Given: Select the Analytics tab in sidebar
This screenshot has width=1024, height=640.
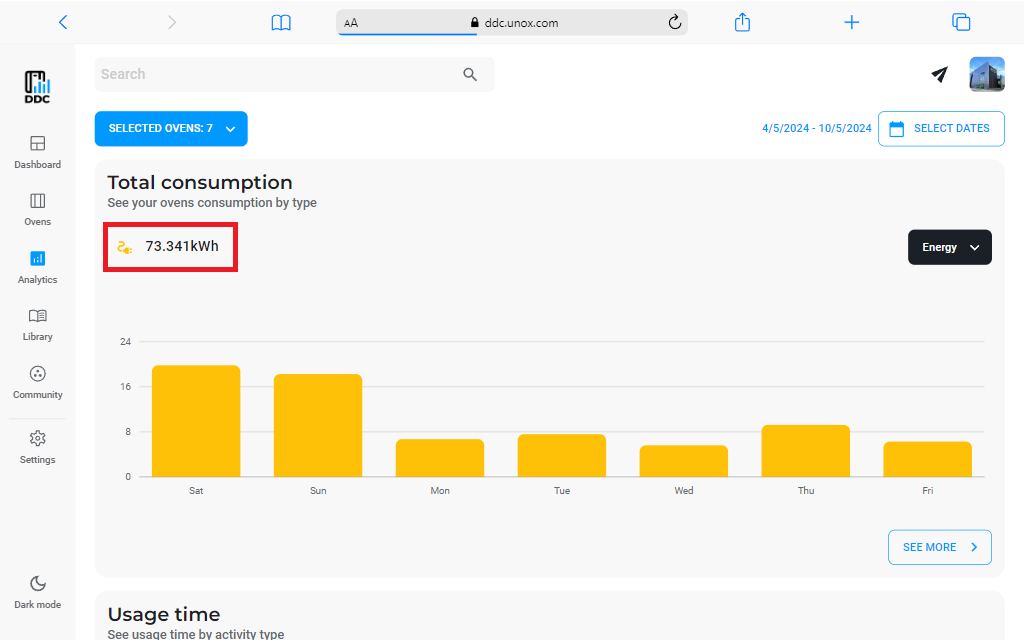Looking at the screenshot, I should [37, 267].
